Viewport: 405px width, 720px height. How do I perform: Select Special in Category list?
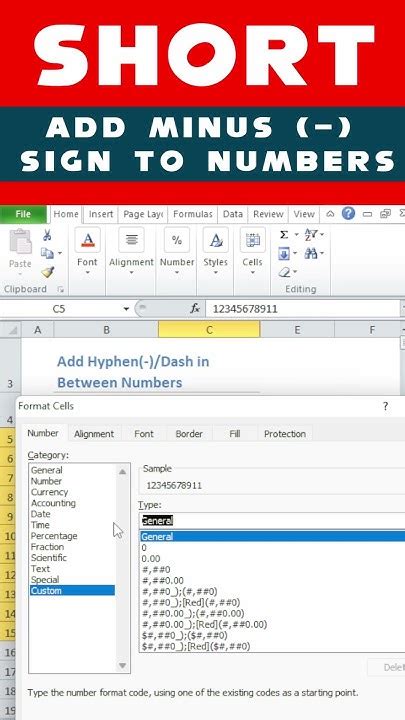pos(45,580)
